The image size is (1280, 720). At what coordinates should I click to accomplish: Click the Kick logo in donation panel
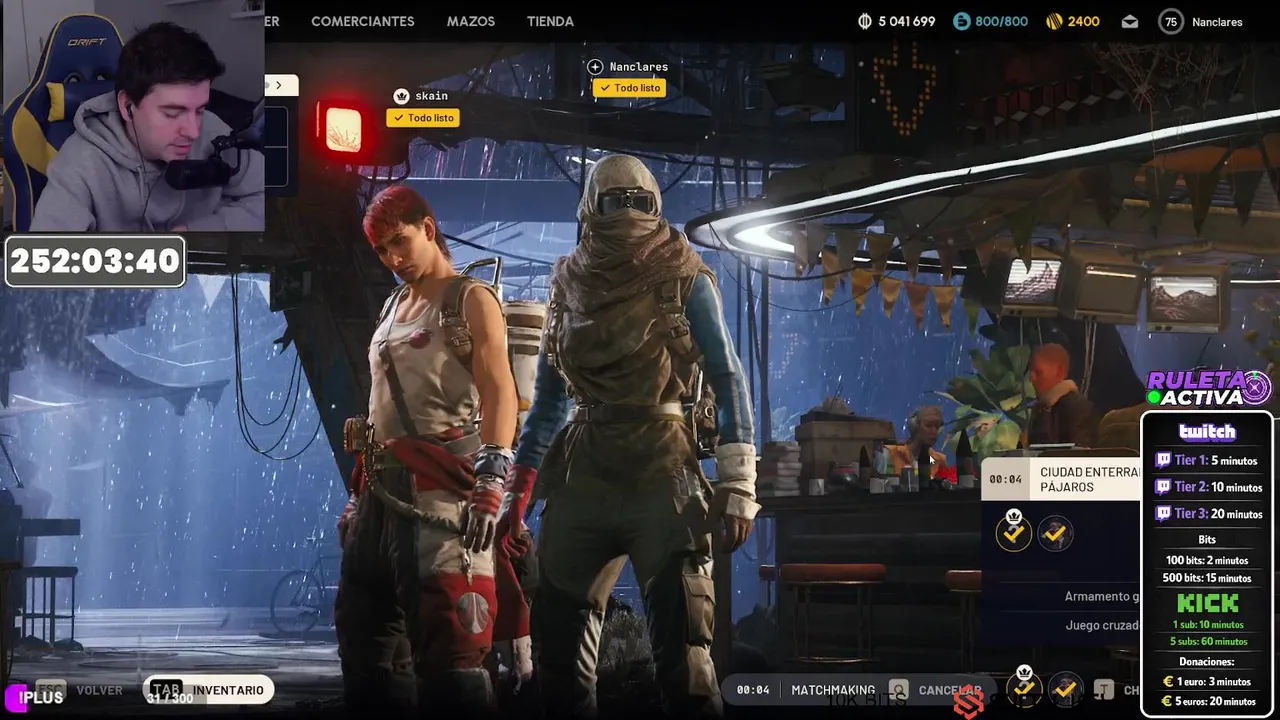click(x=1207, y=603)
